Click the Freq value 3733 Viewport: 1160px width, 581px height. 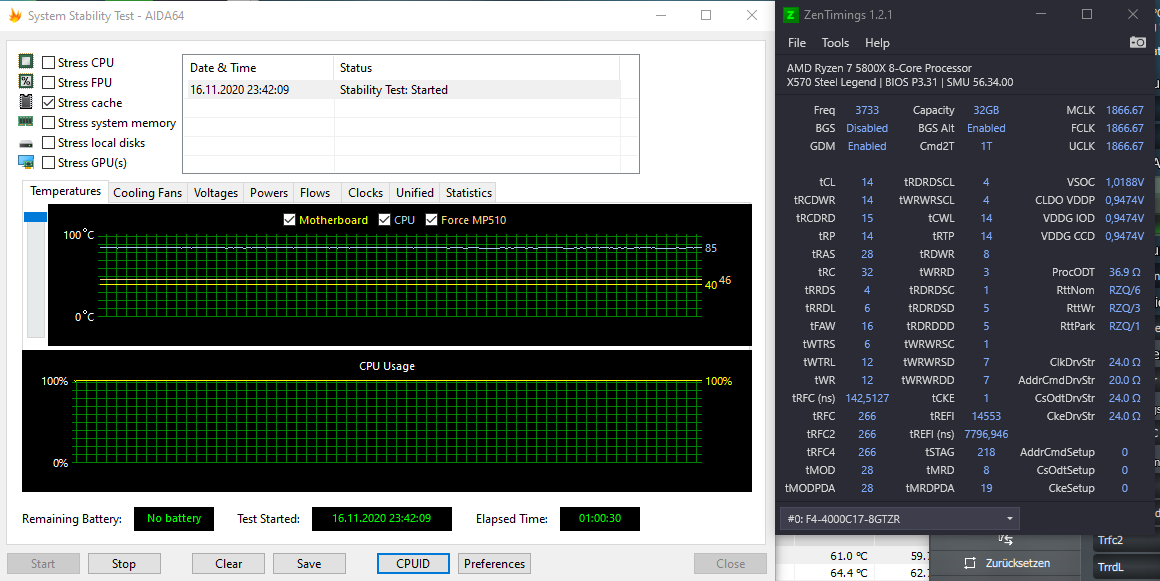(x=867, y=110)
